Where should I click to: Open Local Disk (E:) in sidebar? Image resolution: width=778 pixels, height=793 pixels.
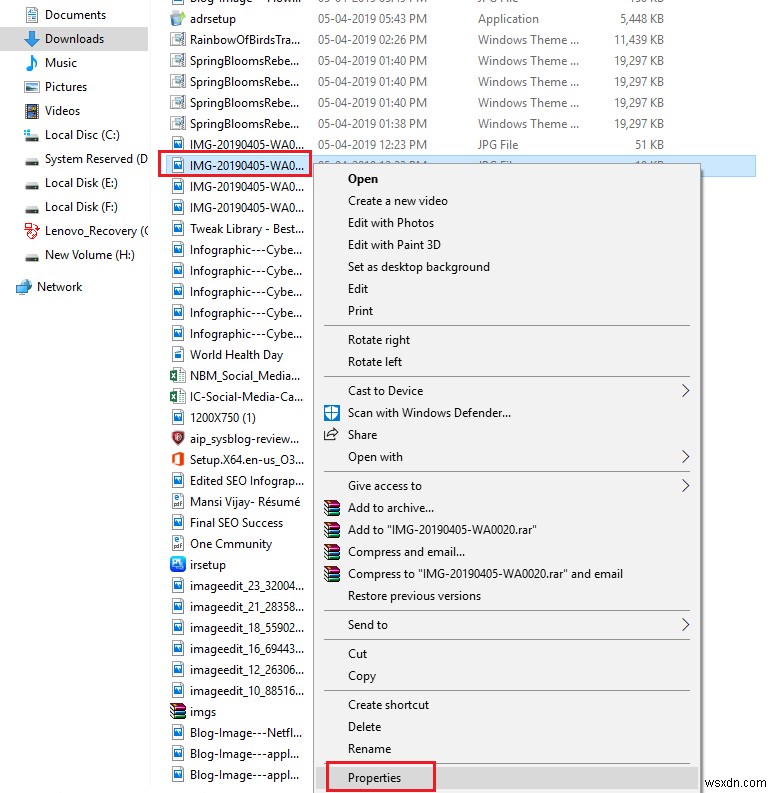pyautogui.click(x=81, y=183)
